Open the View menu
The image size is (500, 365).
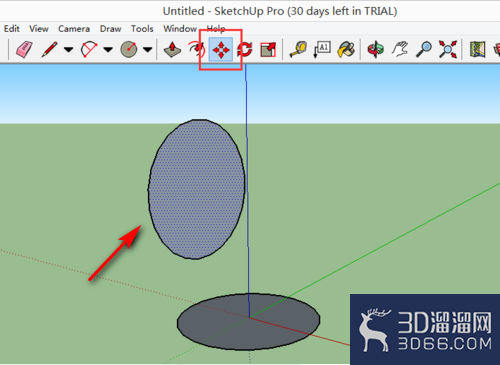tap(39, 29)
